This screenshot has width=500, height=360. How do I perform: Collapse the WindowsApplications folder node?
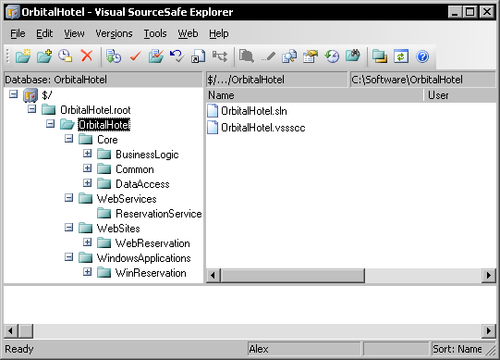click(69, 257)
